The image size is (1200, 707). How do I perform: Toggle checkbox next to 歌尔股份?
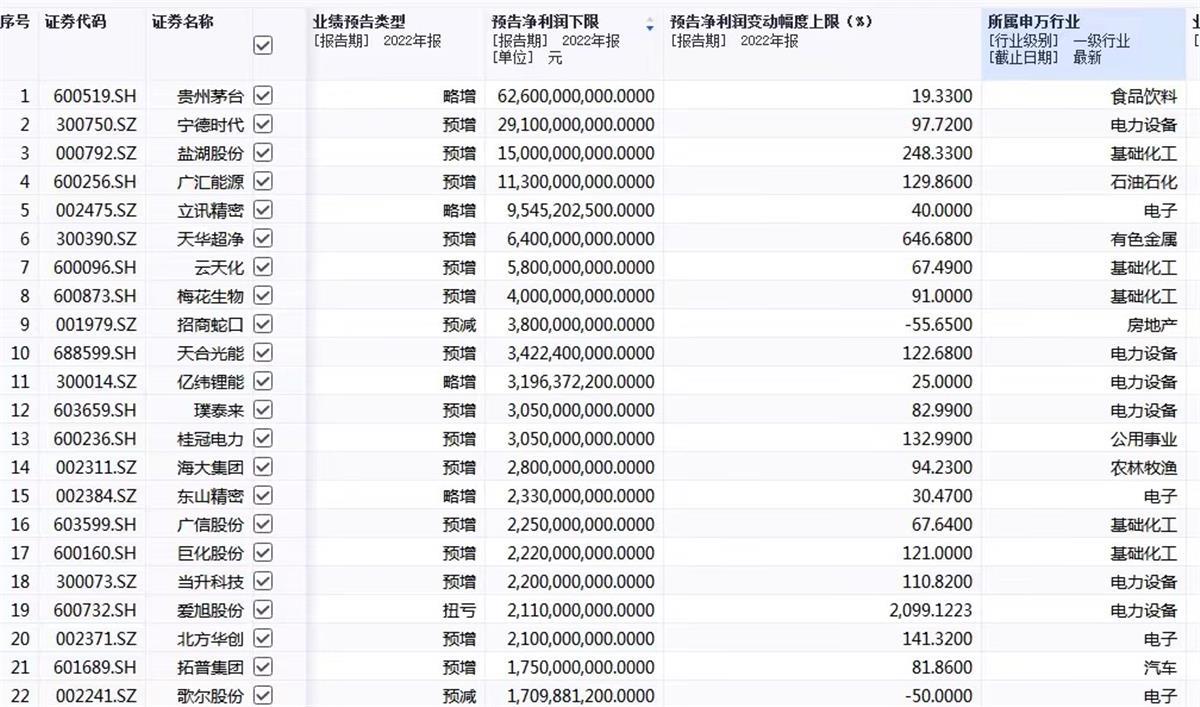coord(264,695)
